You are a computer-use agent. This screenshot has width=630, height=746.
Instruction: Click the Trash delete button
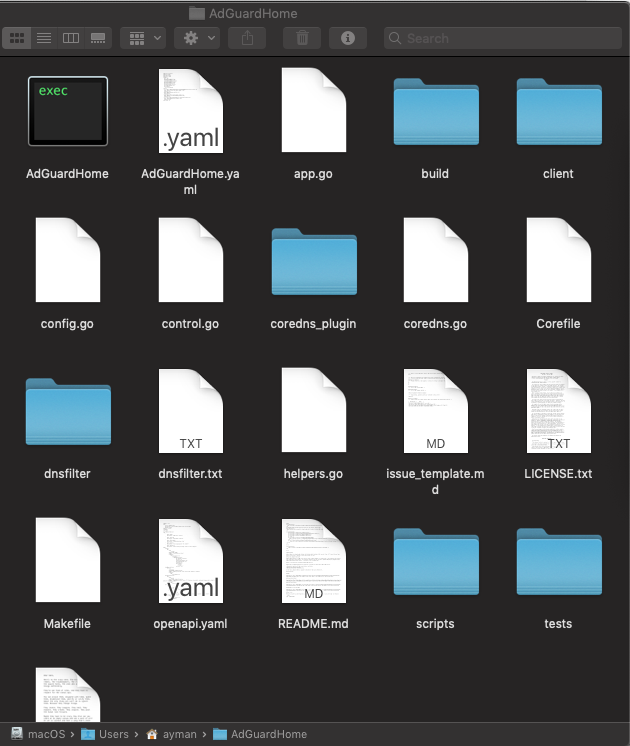(302, 38)
